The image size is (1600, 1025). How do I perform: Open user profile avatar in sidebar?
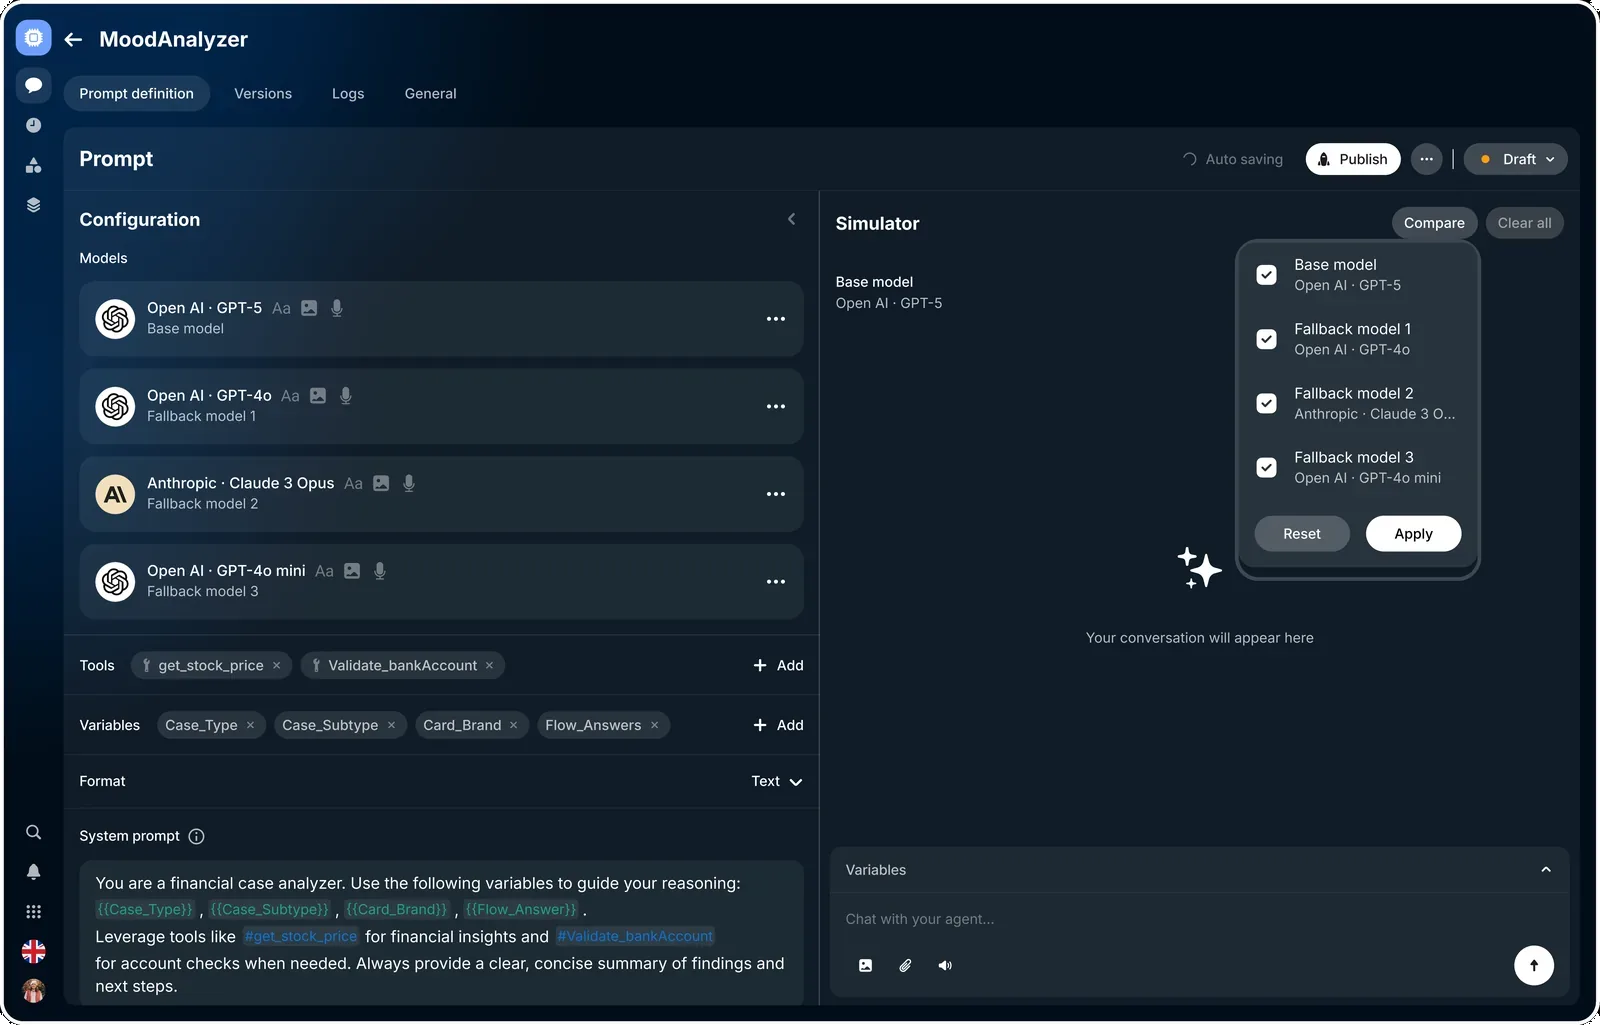(33, 990)
